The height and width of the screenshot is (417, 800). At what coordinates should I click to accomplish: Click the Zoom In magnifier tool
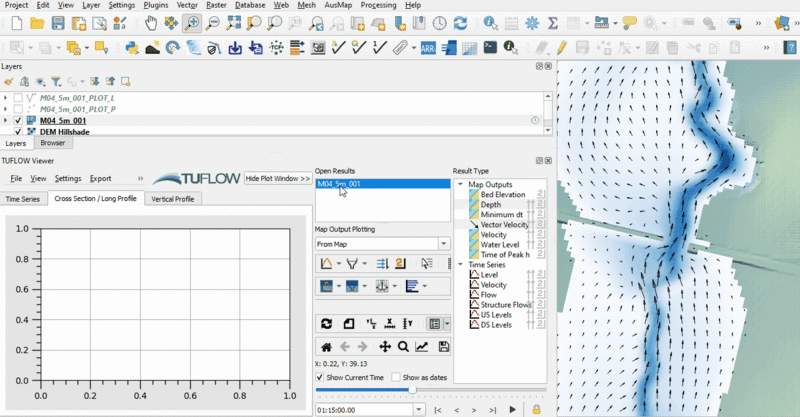pyautogui.click(x=191, y=23)
